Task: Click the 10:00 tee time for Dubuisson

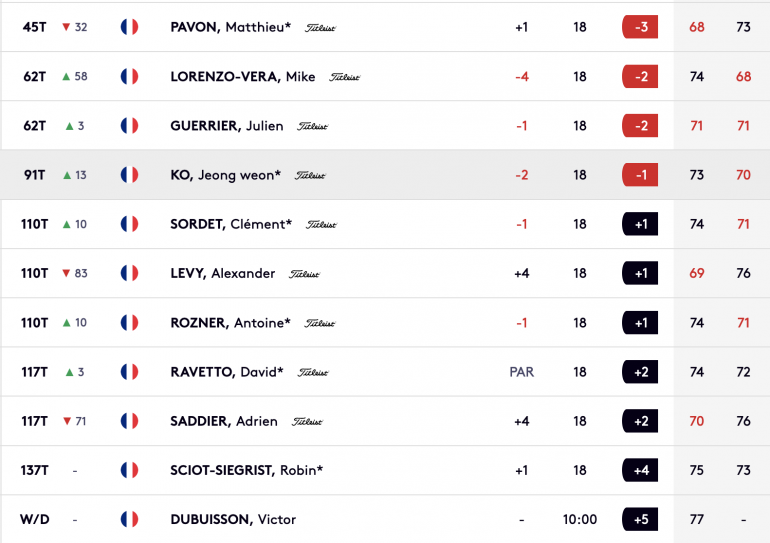Action: click(580, 519)
